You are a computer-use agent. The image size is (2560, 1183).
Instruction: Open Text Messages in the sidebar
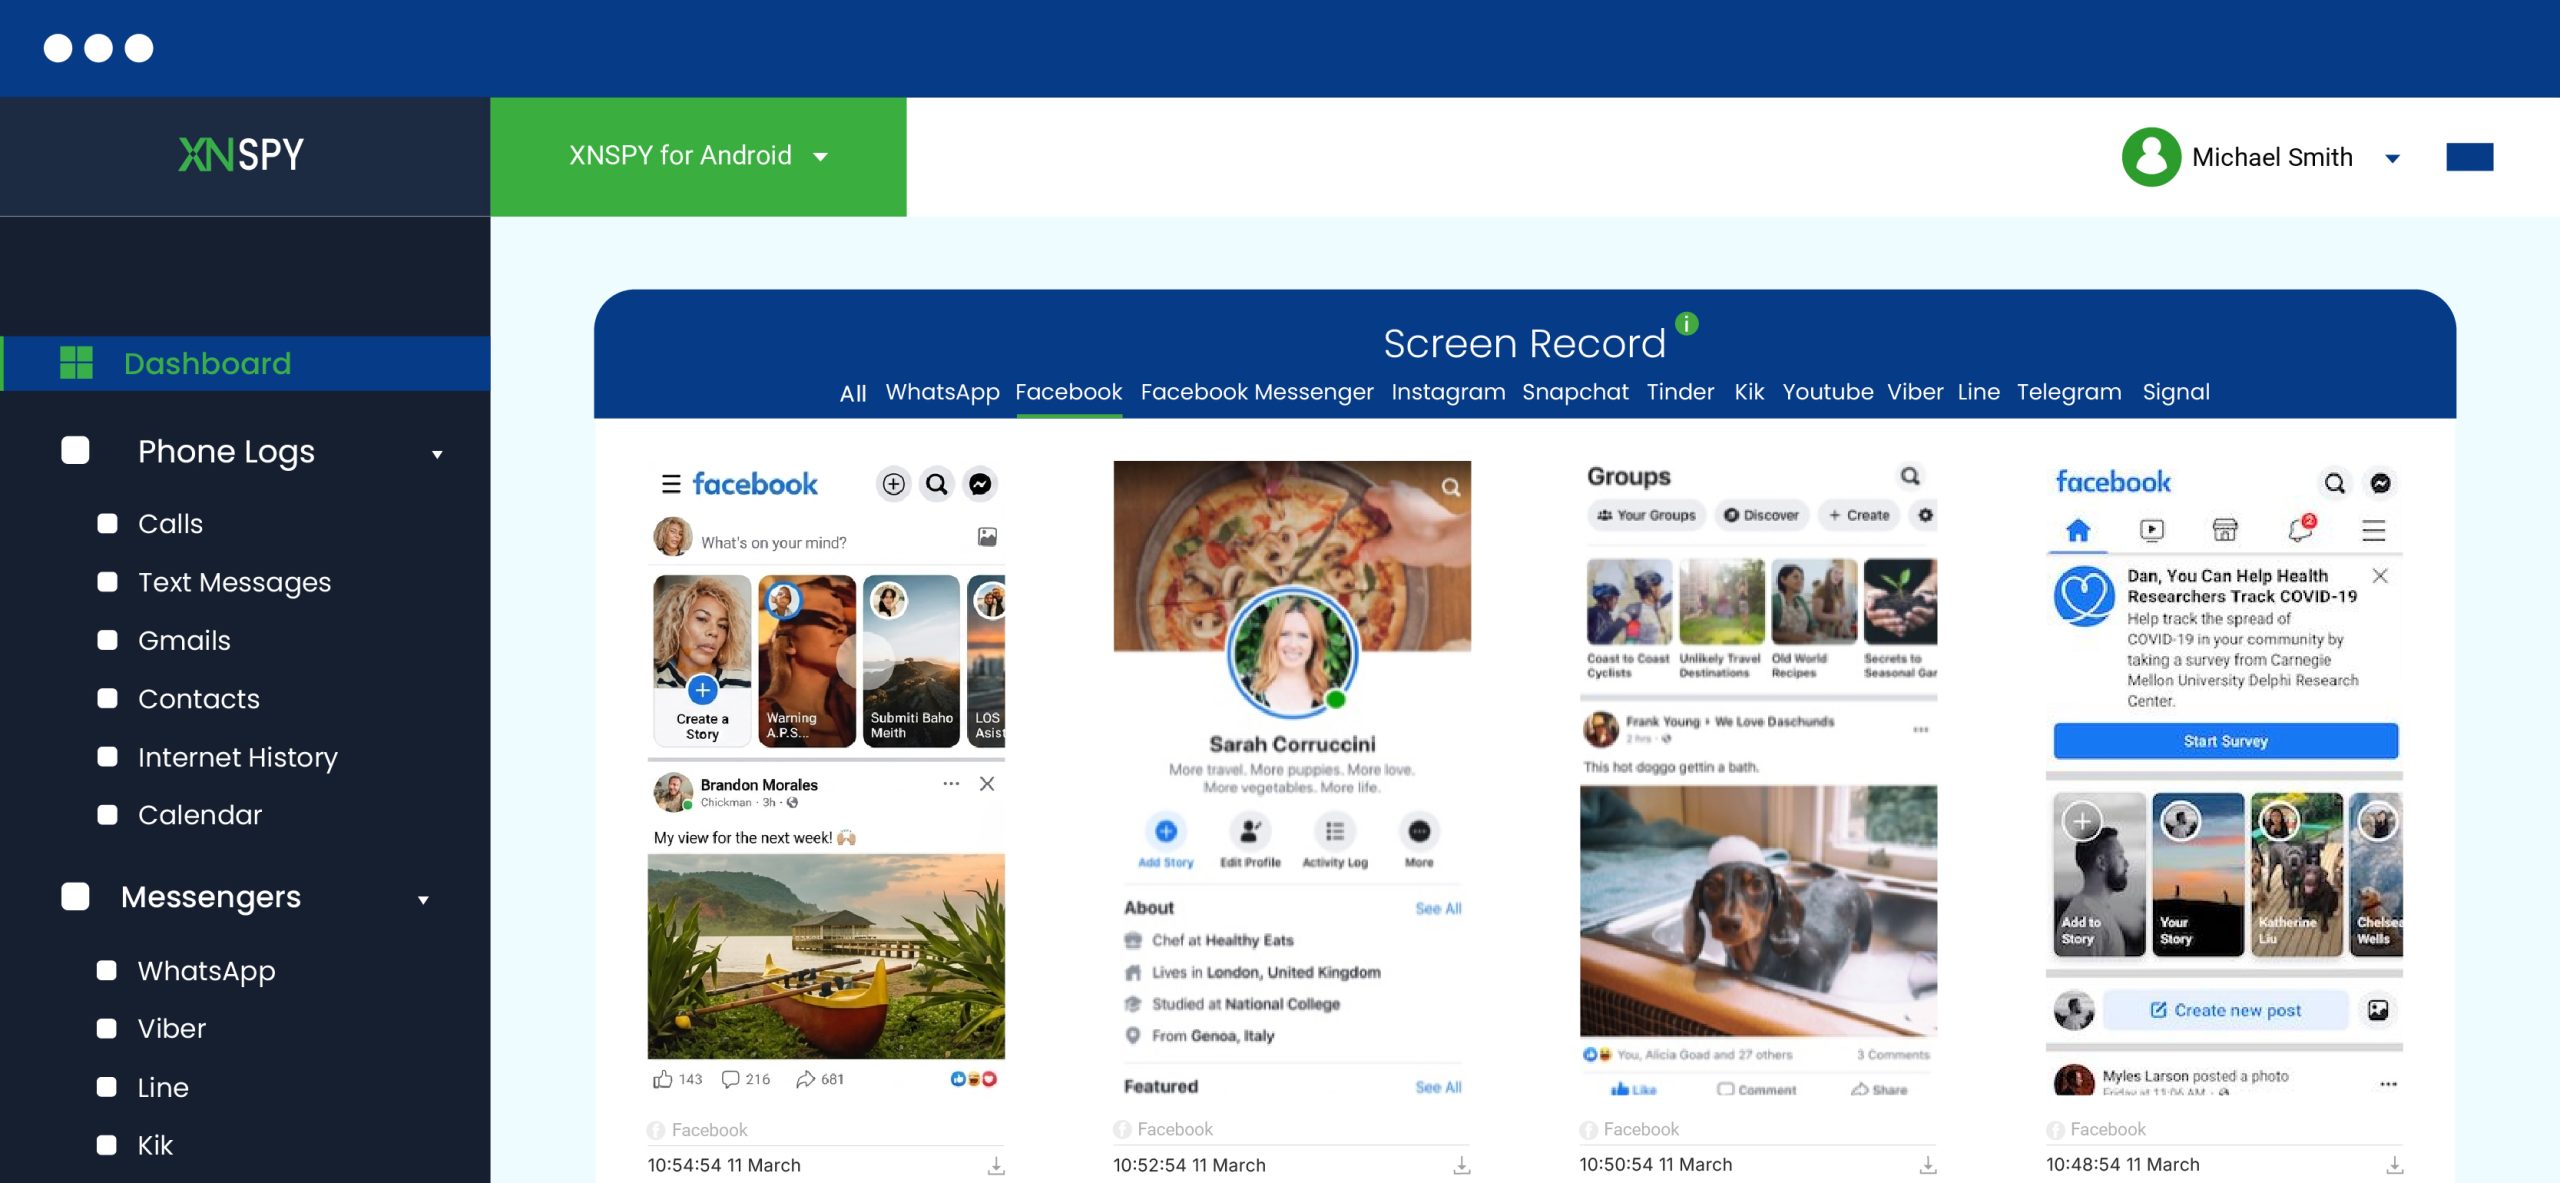234,582
